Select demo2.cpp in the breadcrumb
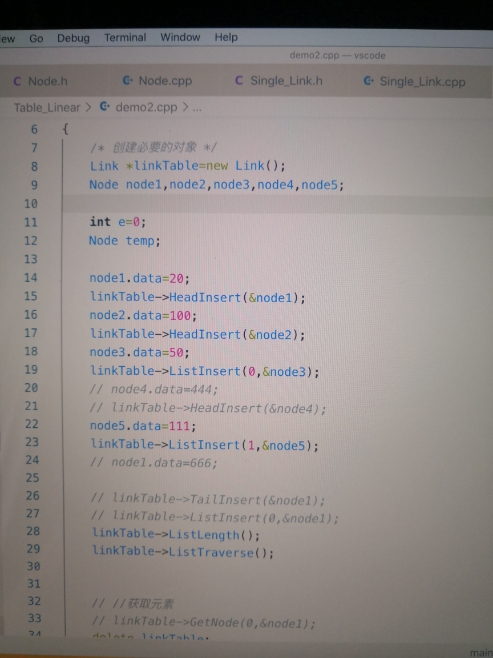Screen dimensions: 493x658 pyautogui.click(x=146, y=107)
